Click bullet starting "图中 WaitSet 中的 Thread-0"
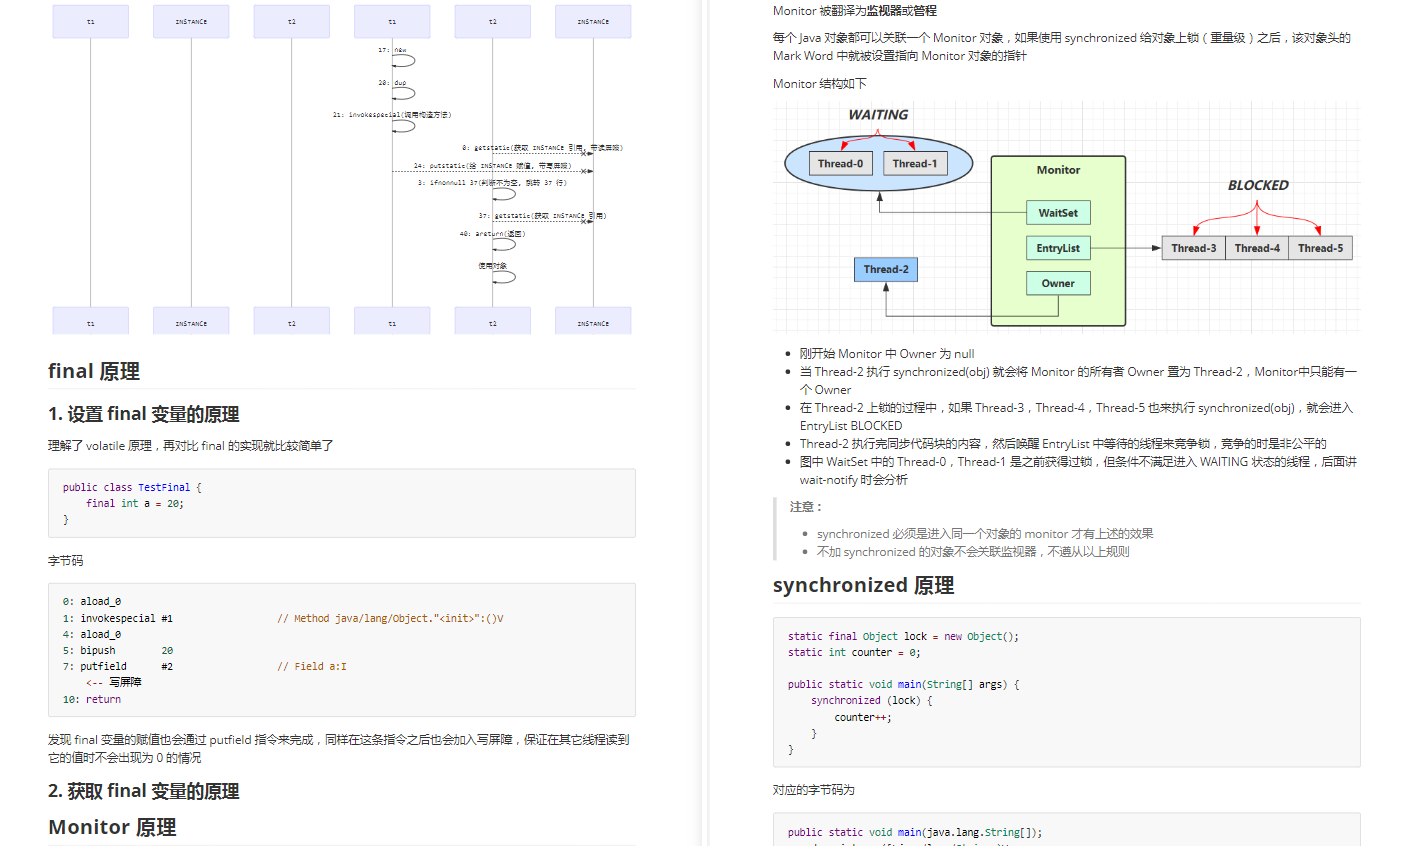 coord(1078,471)
